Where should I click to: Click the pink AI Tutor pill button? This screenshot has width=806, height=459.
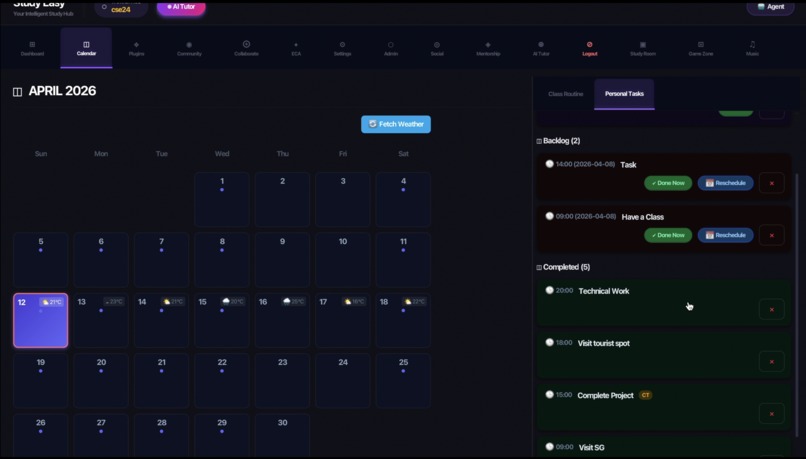pos(181,7)
